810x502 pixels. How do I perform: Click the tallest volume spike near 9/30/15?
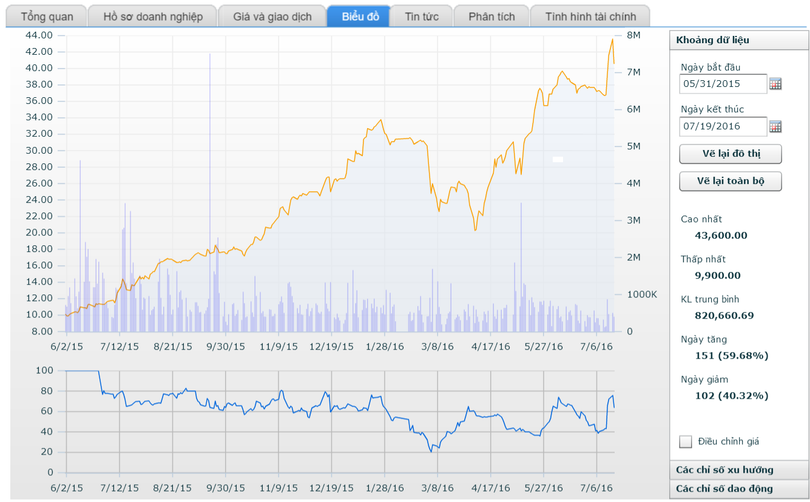pos(210,54)
